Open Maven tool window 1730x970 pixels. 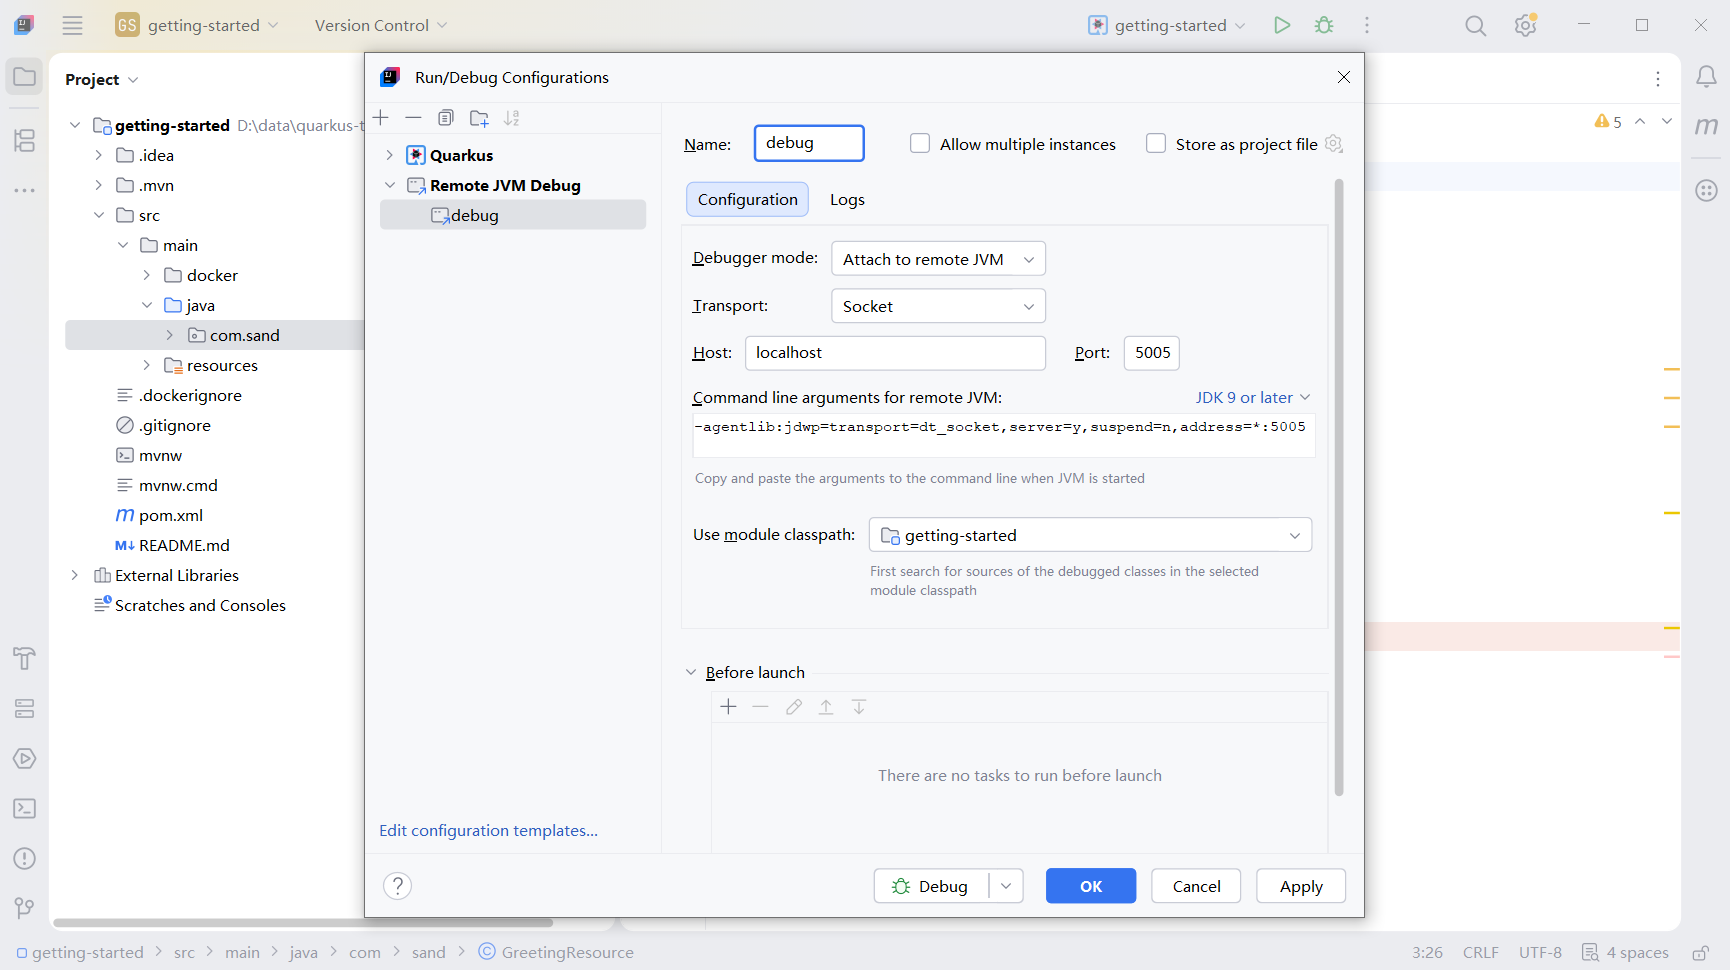tap(1706, 126)
